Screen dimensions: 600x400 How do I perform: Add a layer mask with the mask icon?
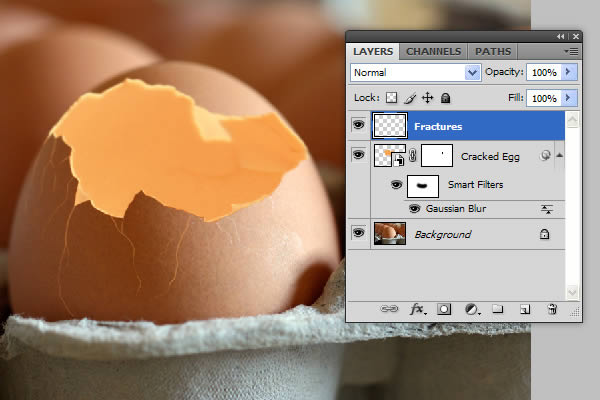444,309
